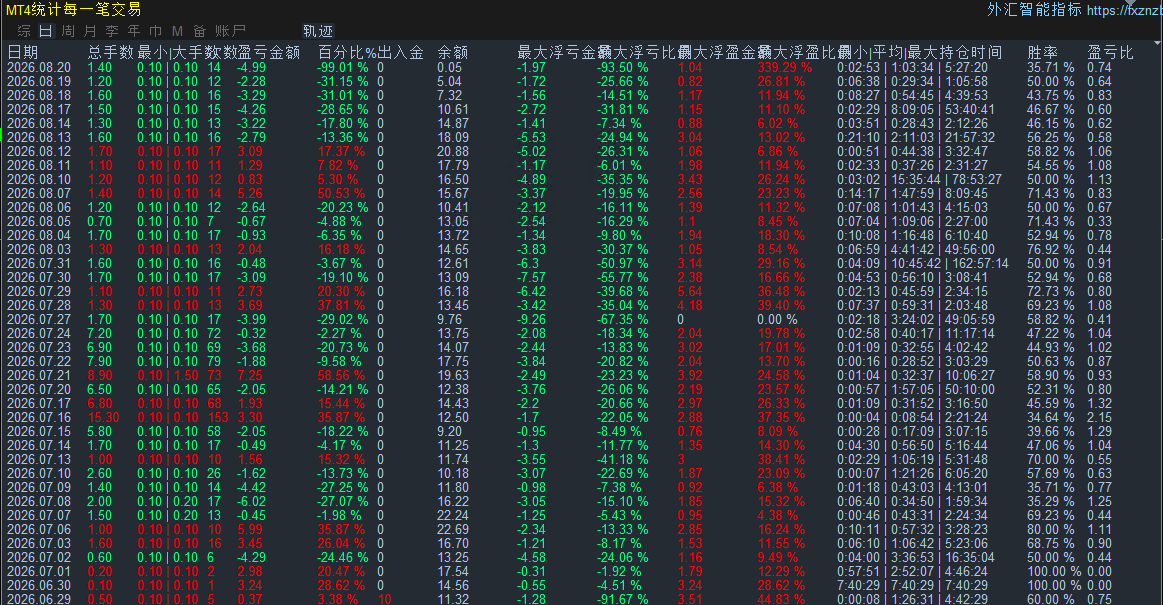The image size is (1163, 605).
Task: Open the 年 yearly tab
Action: click(134, 31)
